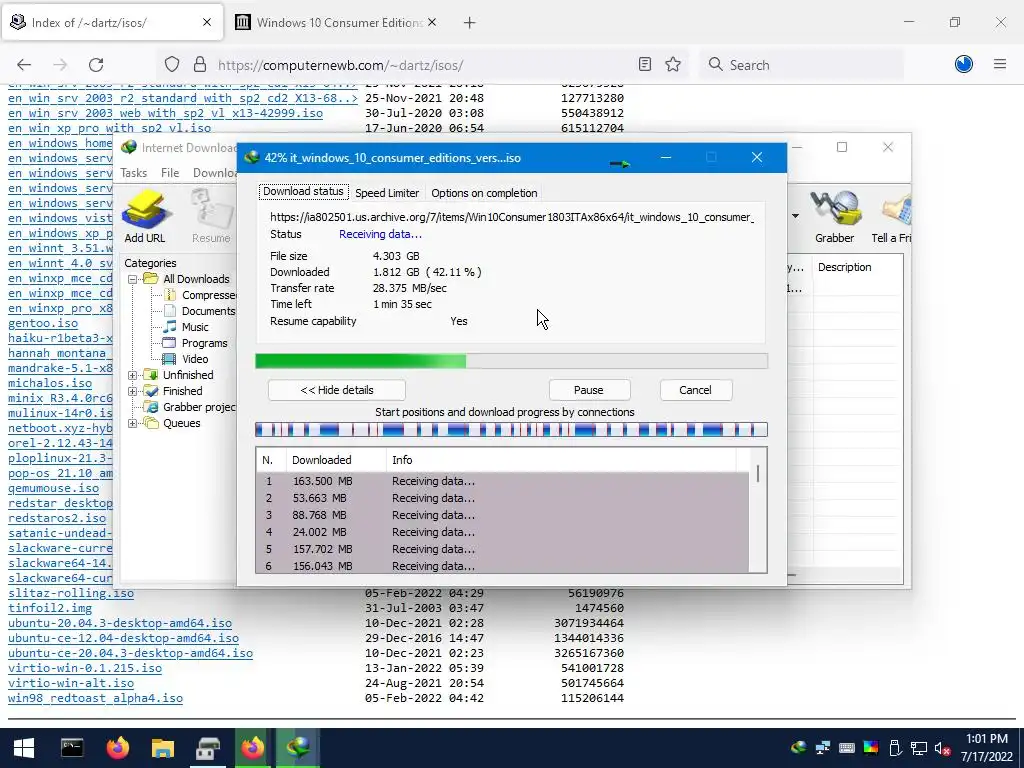
Task: Click the Tell a Friend icon
Action: click(x=892, y=216)
